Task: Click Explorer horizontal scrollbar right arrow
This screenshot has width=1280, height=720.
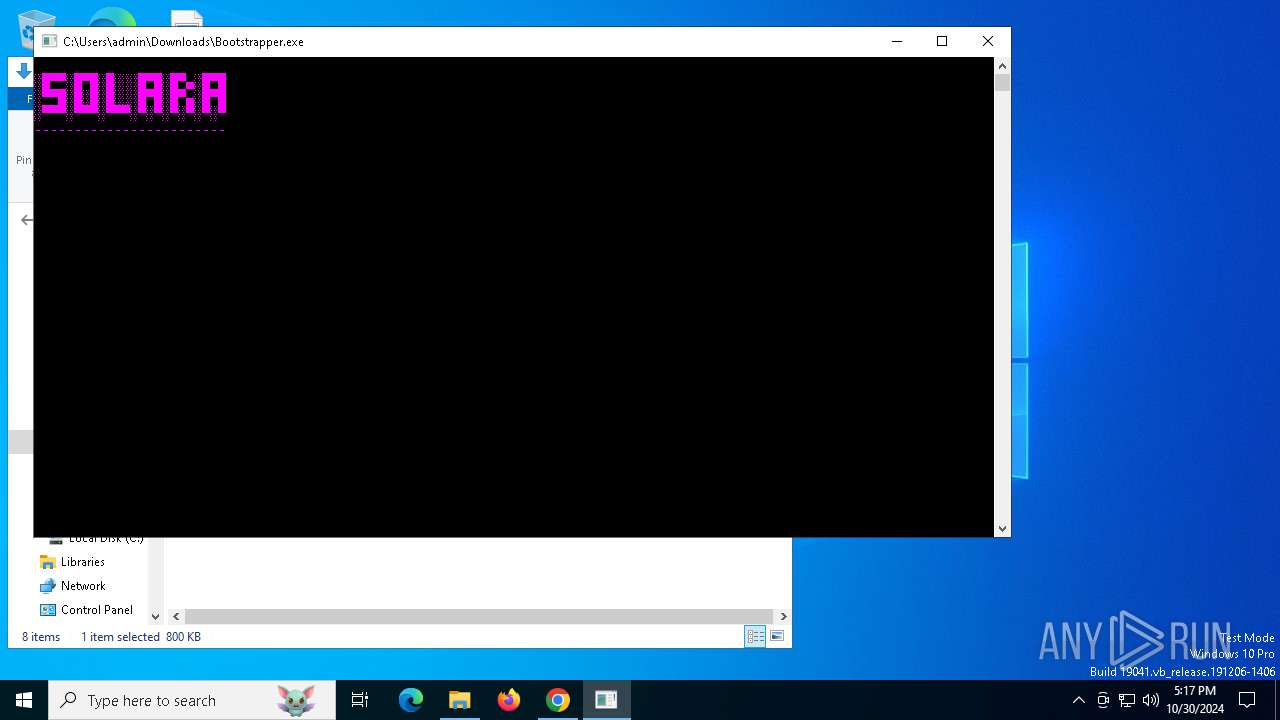Action: point(783,617)
